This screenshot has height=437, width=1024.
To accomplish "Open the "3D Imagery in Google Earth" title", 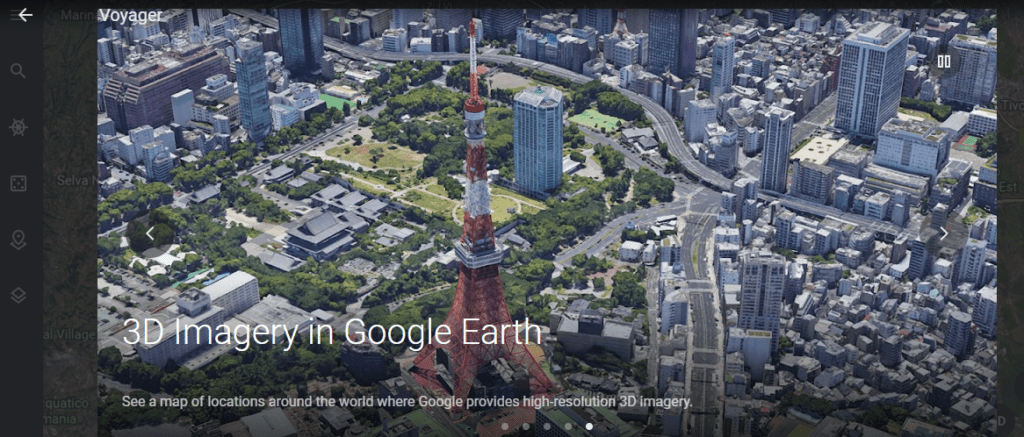I will click(x=332, y=333).
